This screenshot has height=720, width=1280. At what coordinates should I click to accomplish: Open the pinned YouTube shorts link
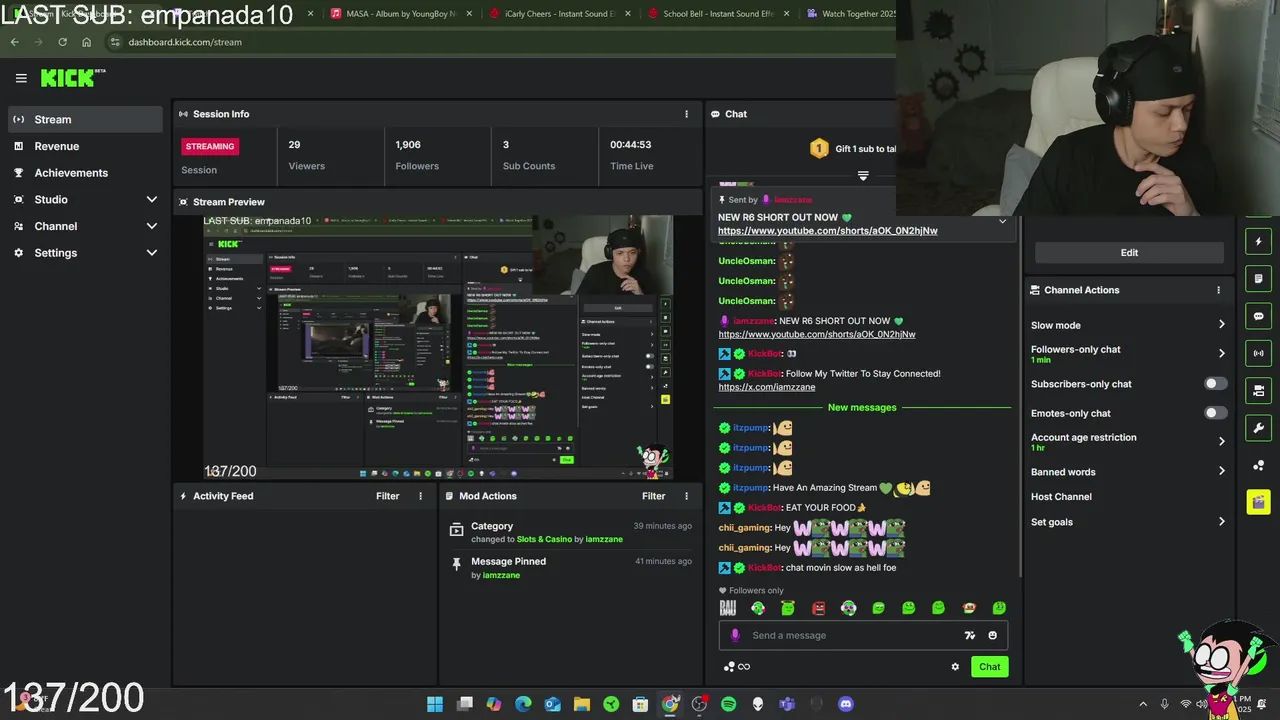pyautogui.click(x=828, y=231)
